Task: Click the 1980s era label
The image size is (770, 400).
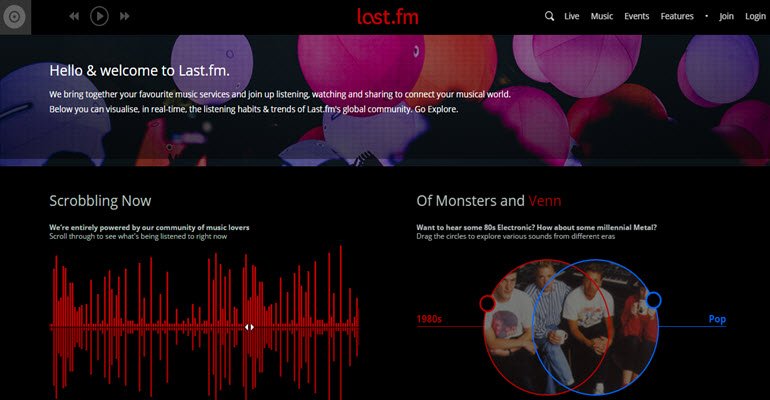Action: 429,319
